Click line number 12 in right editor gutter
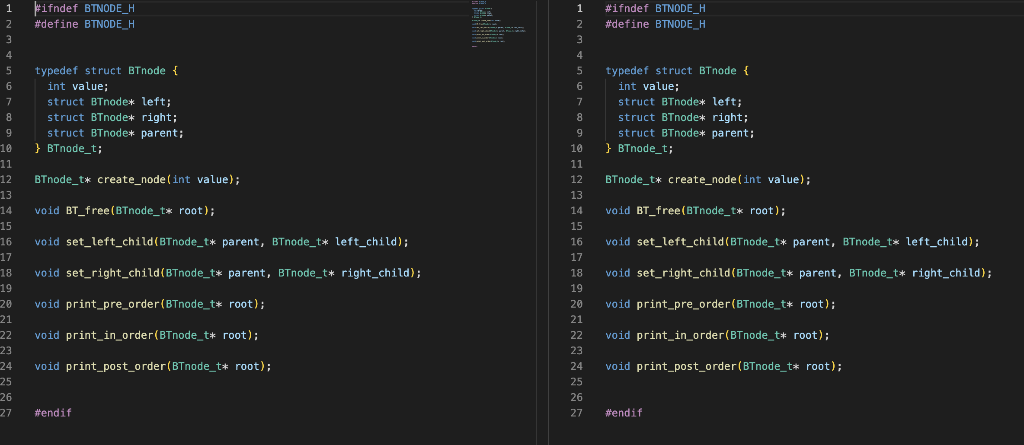Viewport: 1024px width, 445px height. pyautogui.click(x=576, y=180)
